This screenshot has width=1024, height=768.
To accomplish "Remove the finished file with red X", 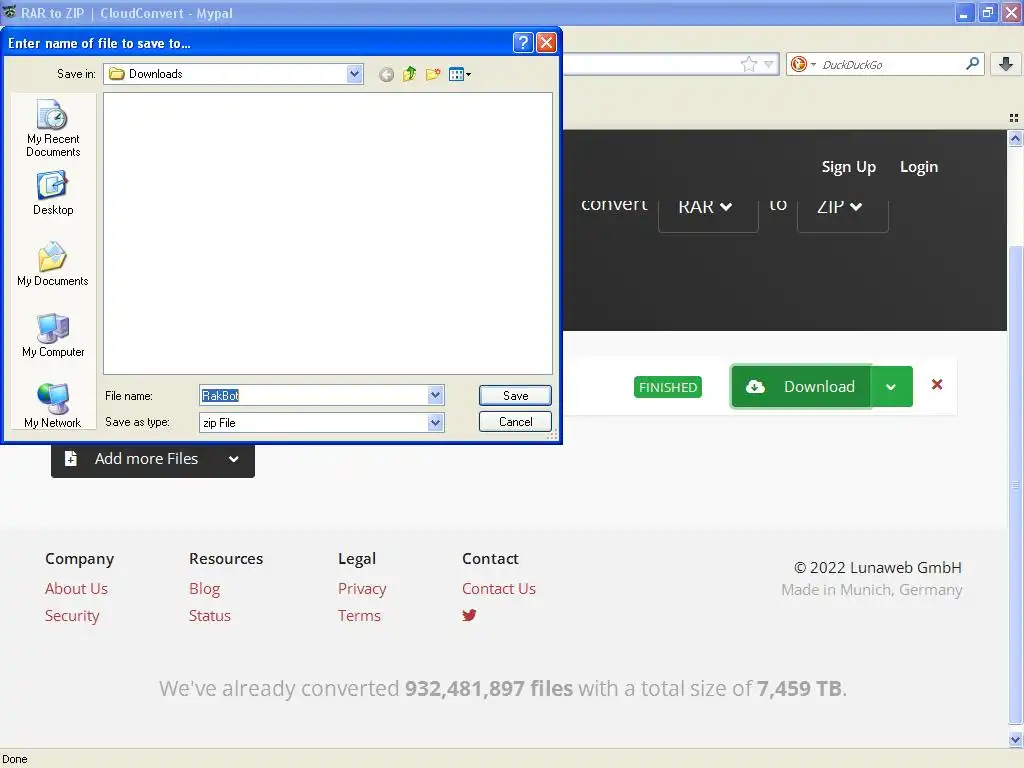I will click(x=936, y=385).
